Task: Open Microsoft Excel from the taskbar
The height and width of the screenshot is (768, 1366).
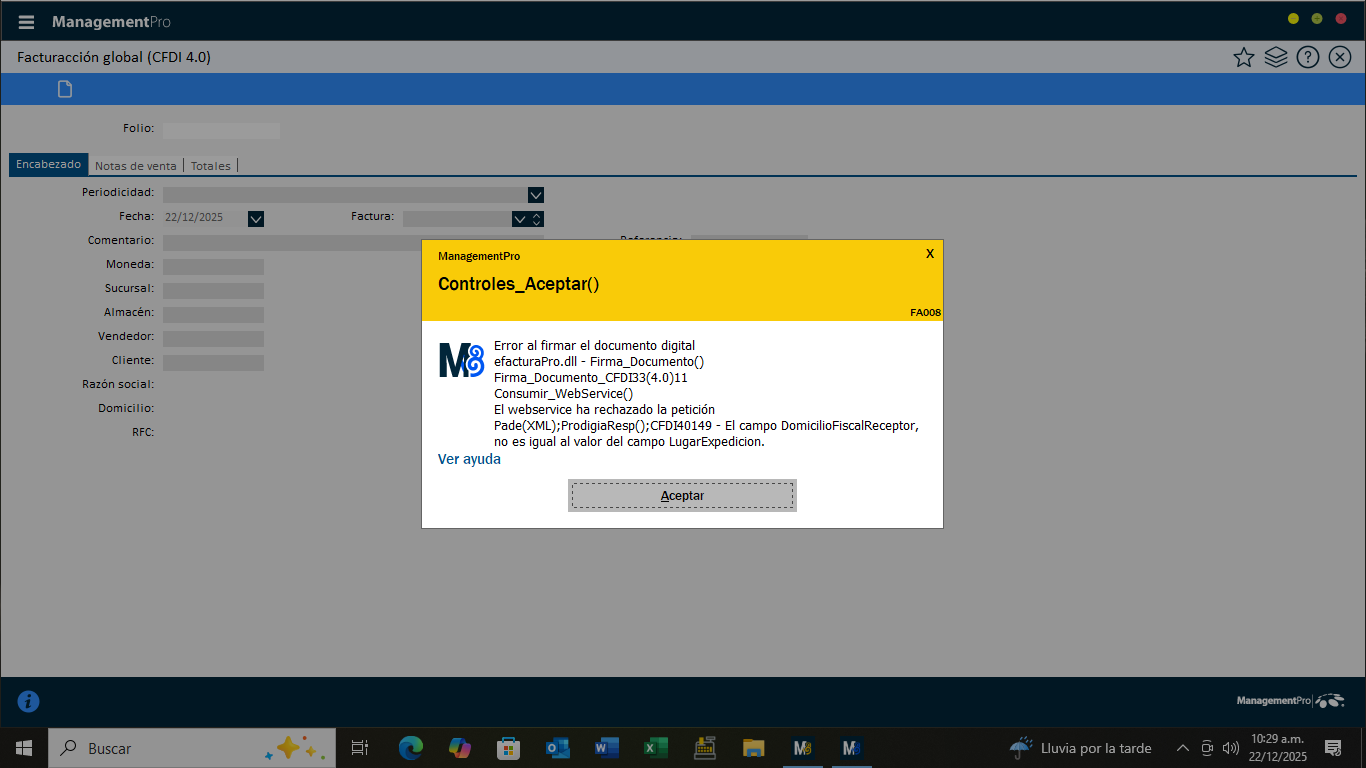Action: pyautogui.click(x=655, y=748)
